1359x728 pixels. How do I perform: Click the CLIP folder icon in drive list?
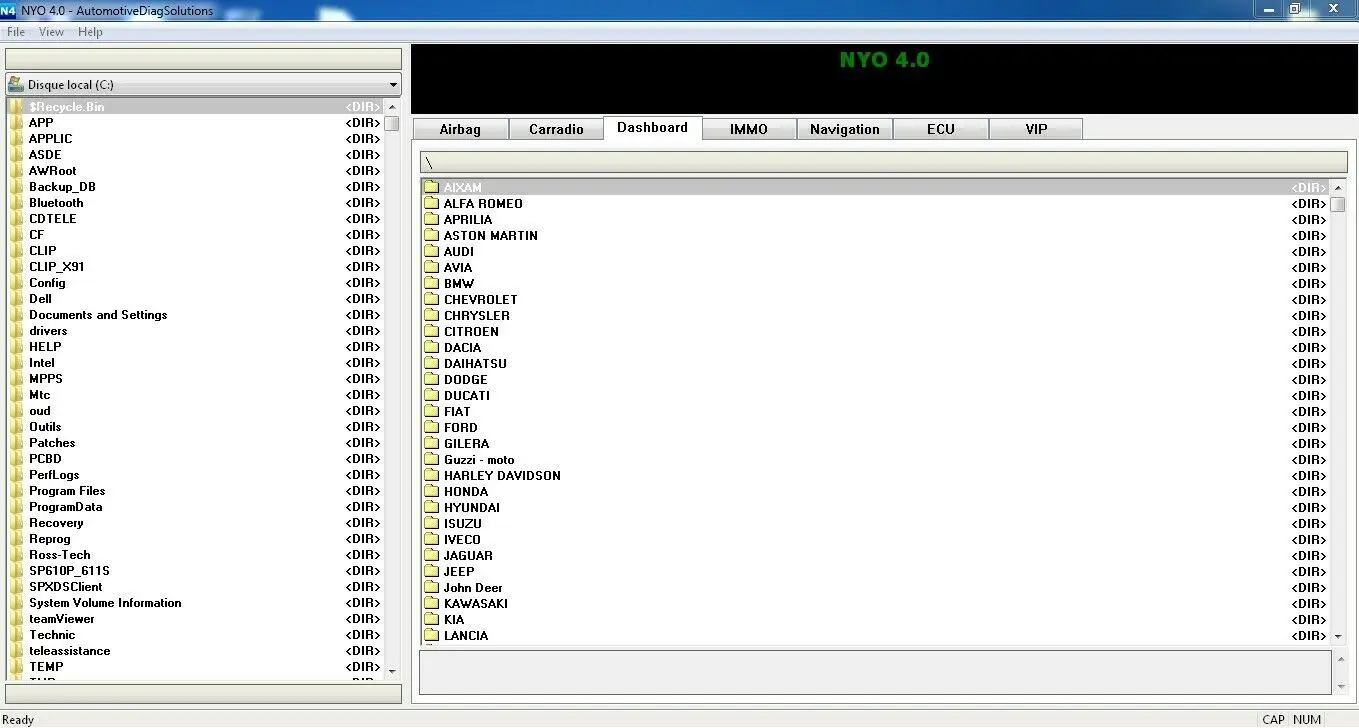pos(16,251)
